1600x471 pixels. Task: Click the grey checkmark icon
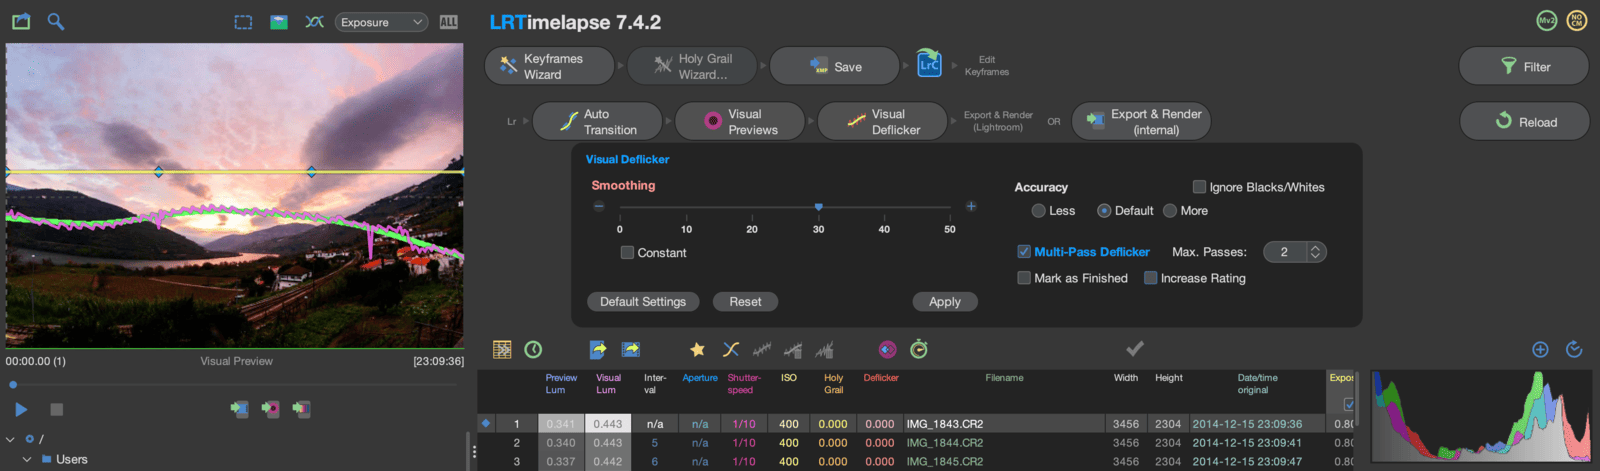point(1135,348)
